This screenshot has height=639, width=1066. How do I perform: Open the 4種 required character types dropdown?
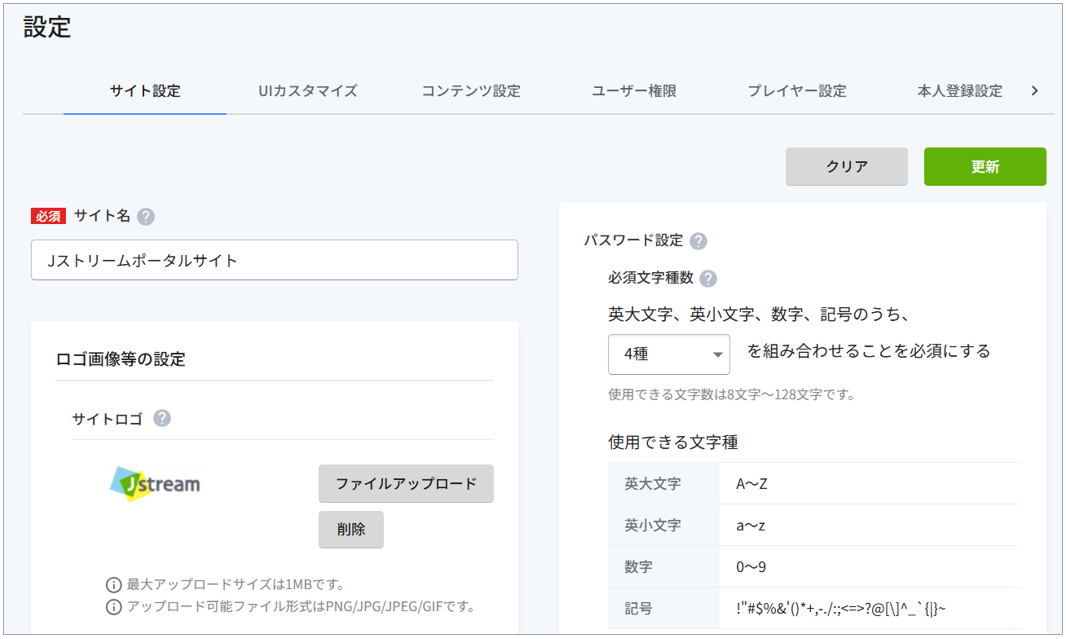click(669, 354)
